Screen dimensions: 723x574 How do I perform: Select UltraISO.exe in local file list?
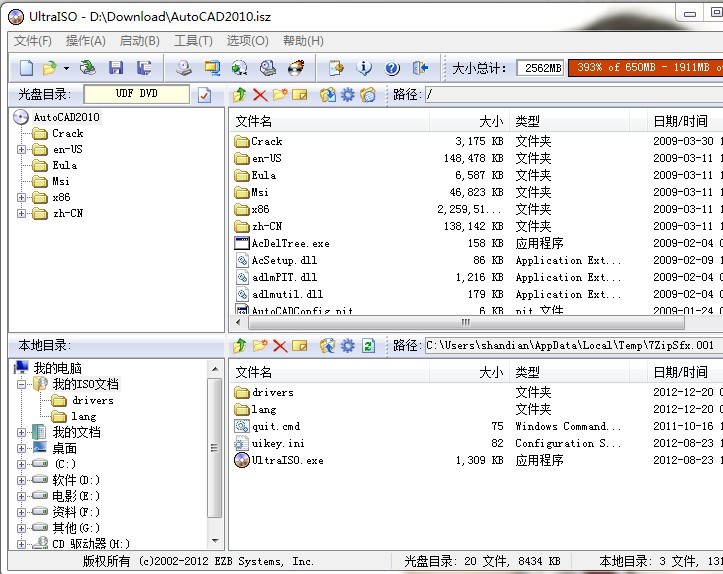(x=287, y=460)
